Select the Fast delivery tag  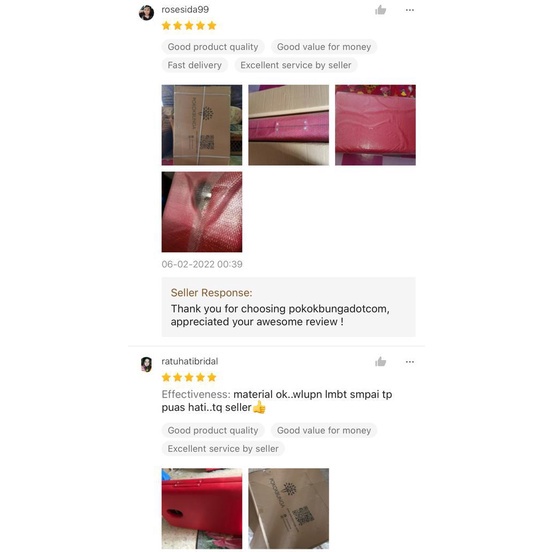[x=194, y=65]
